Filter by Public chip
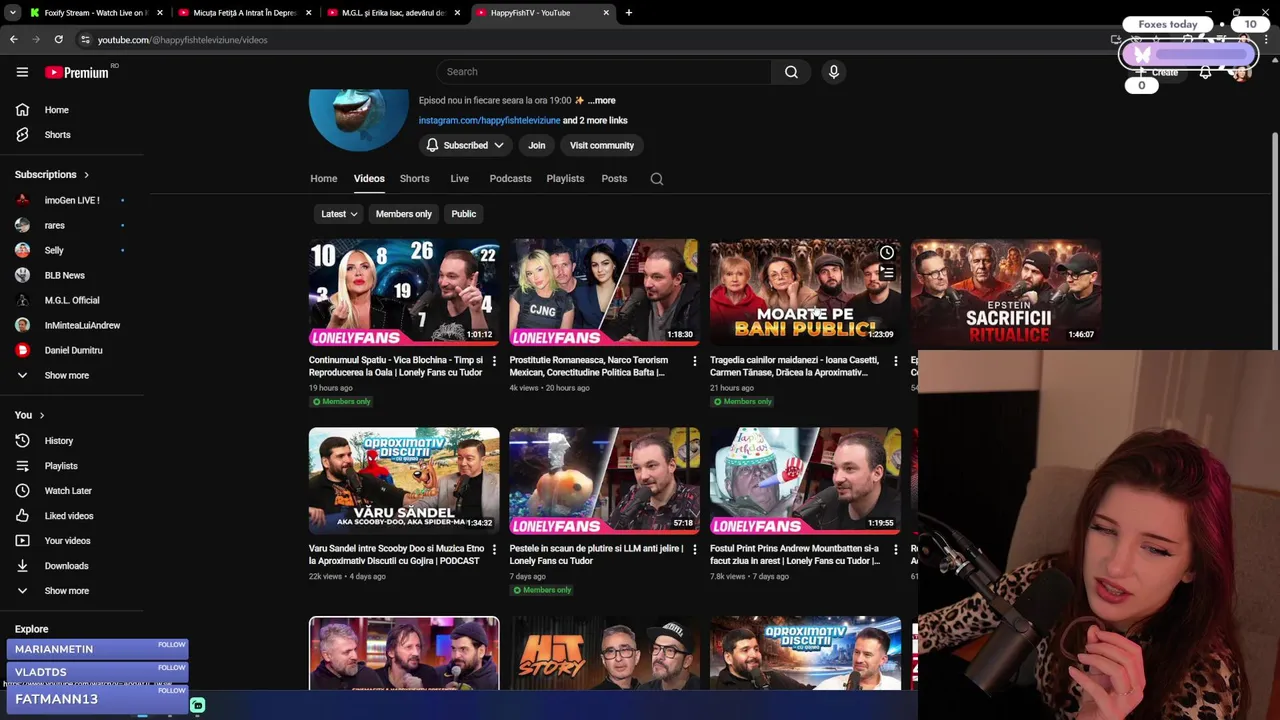This screenshot has height=720, width=1280. pyautogui.click(x=464, y=214)
